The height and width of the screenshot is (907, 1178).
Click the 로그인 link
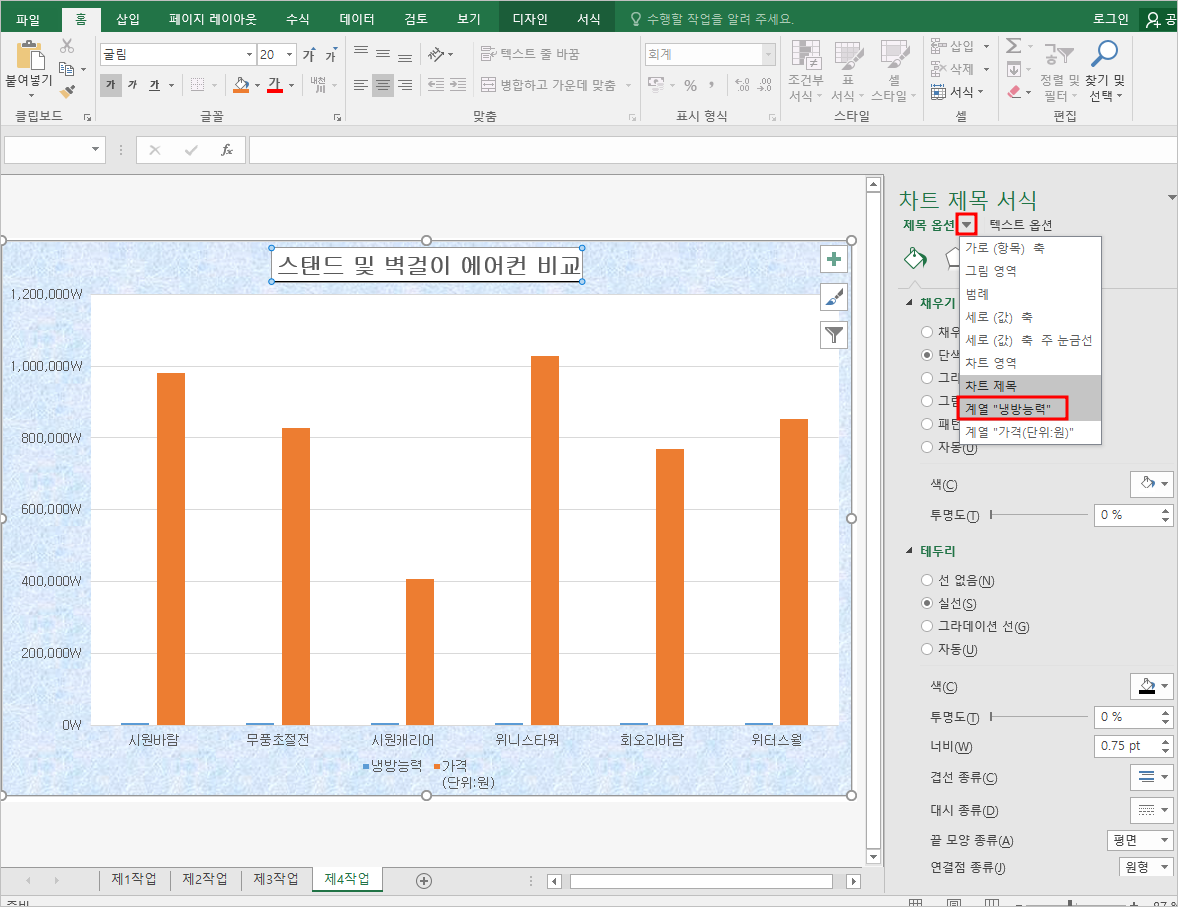pyautogui.click(x=1110, y=19)
